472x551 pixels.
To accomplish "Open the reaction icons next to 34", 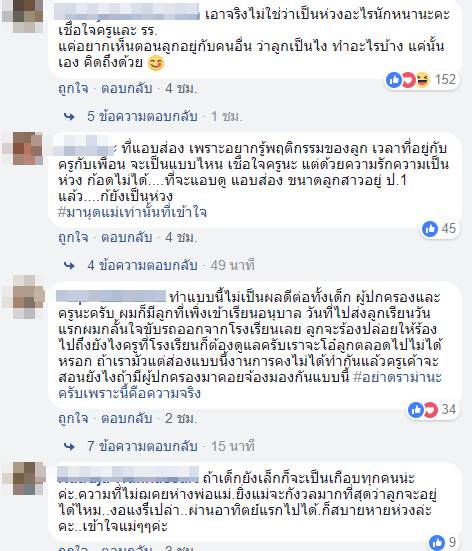I will pyautogui.click(x=423, y=410).
